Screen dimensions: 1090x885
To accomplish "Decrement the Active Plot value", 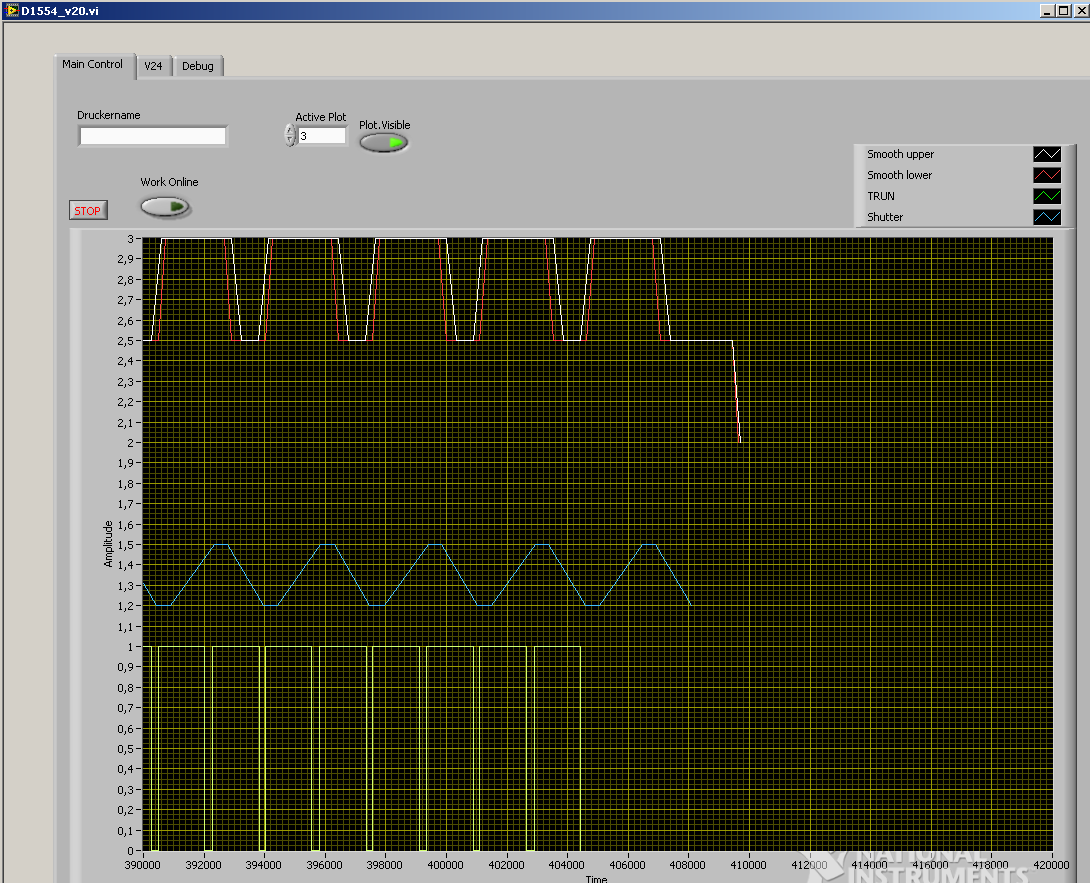I will pyautogui.click(x=290, y=140).
